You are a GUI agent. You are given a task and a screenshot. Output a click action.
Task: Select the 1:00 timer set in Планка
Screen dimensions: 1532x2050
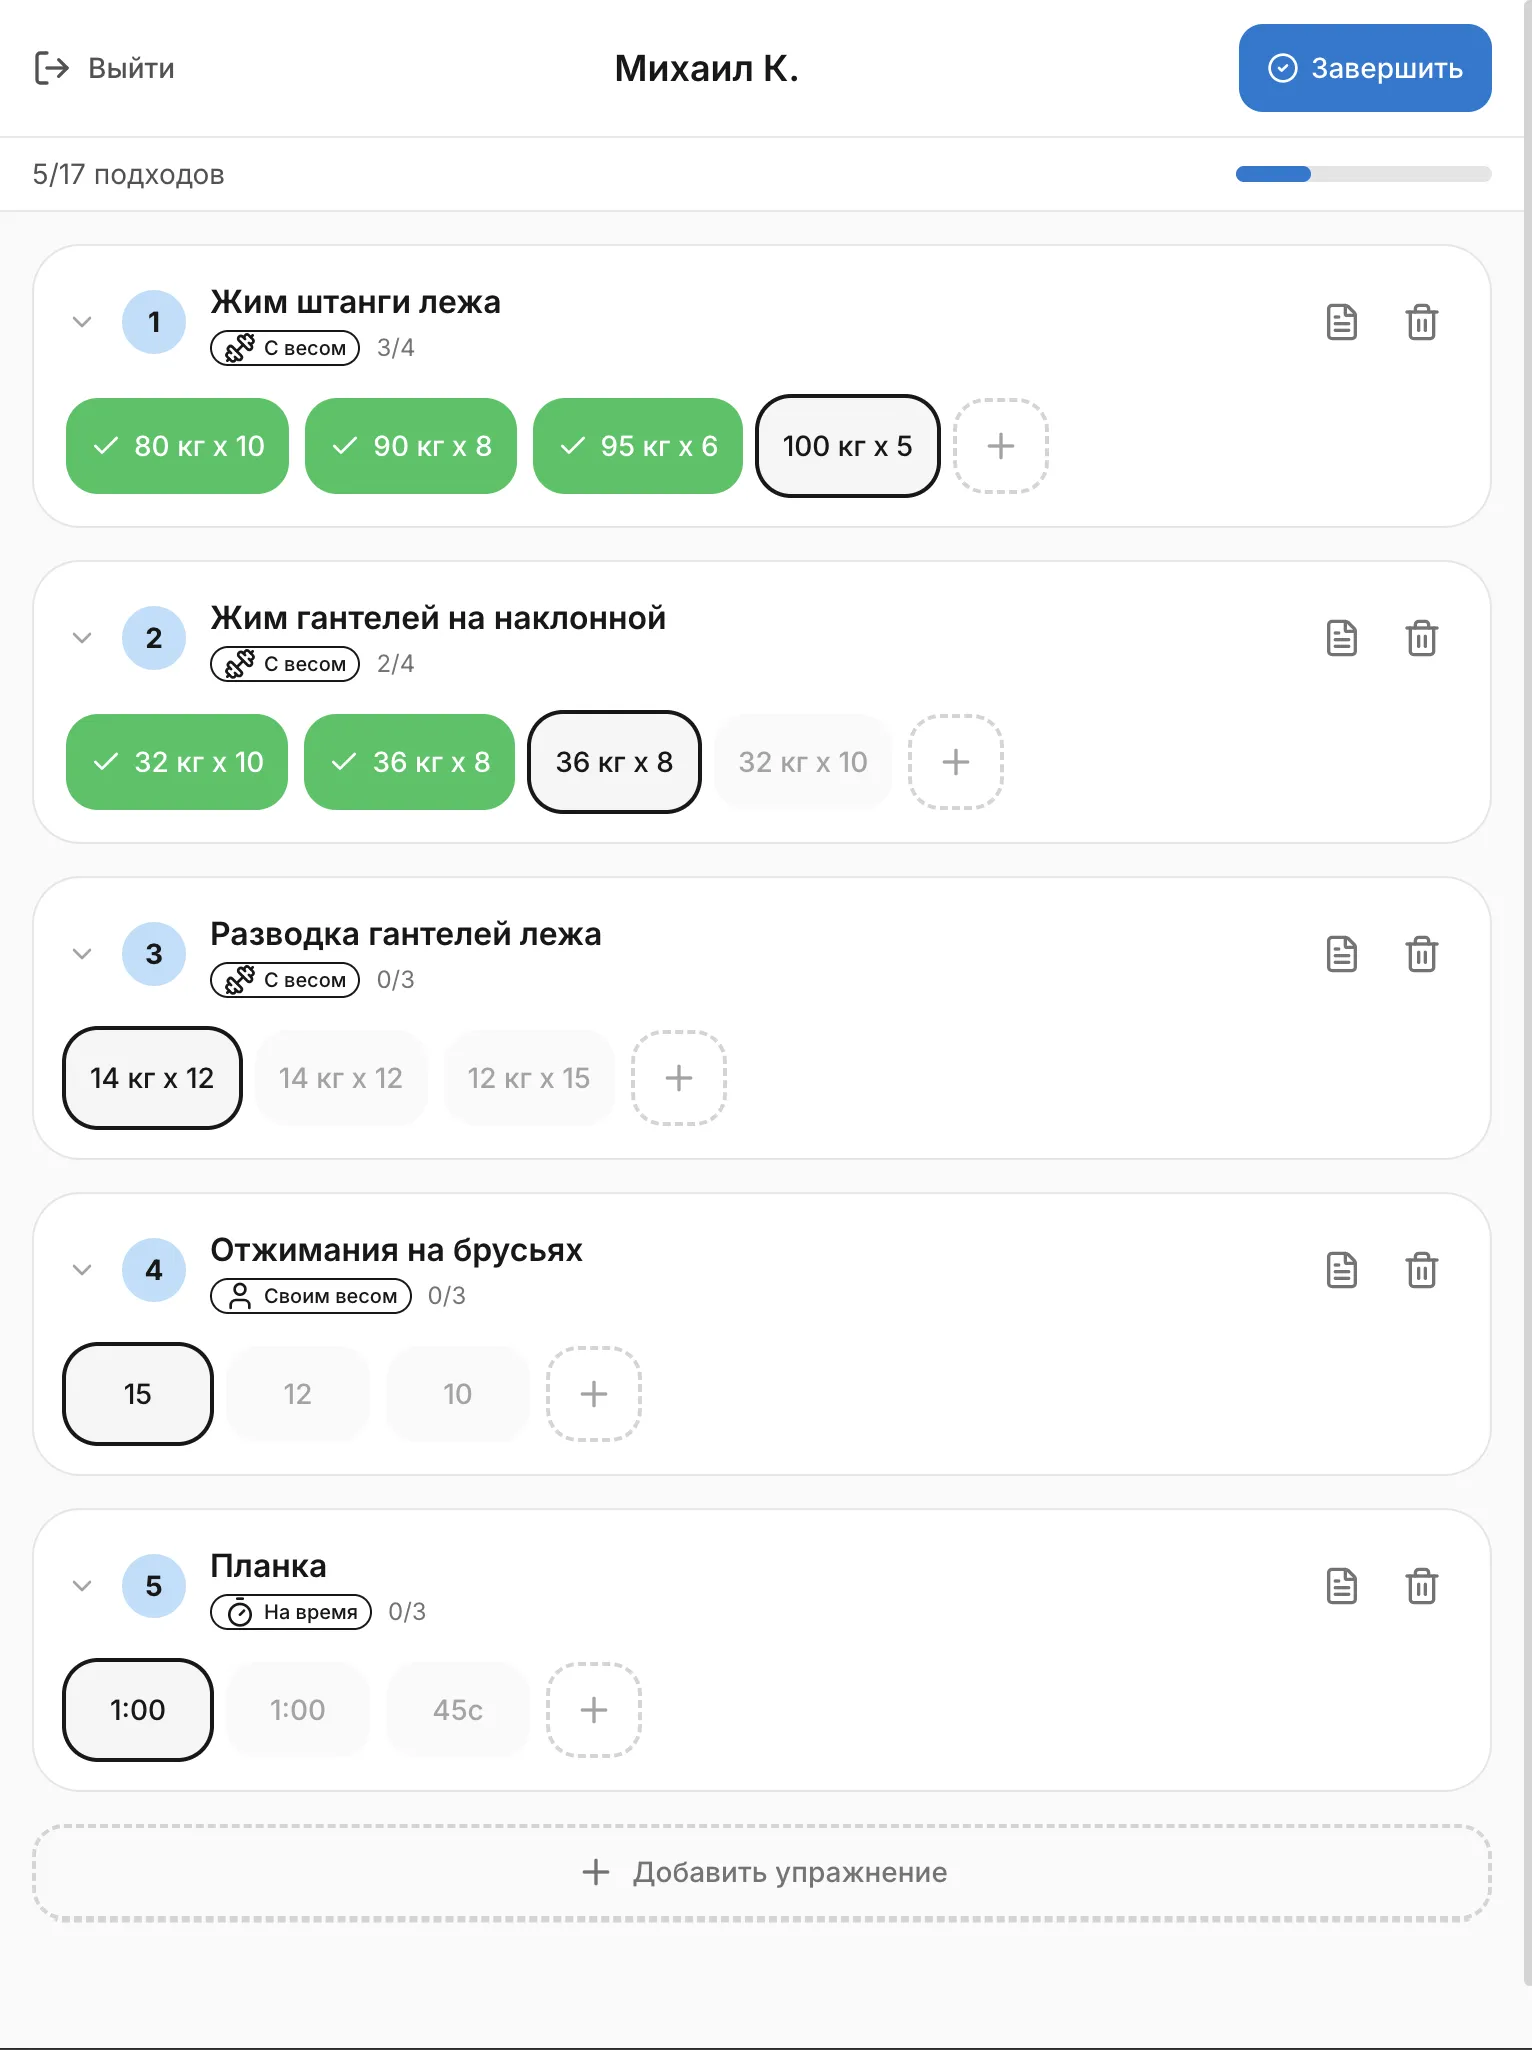(x=137, y=1710)
